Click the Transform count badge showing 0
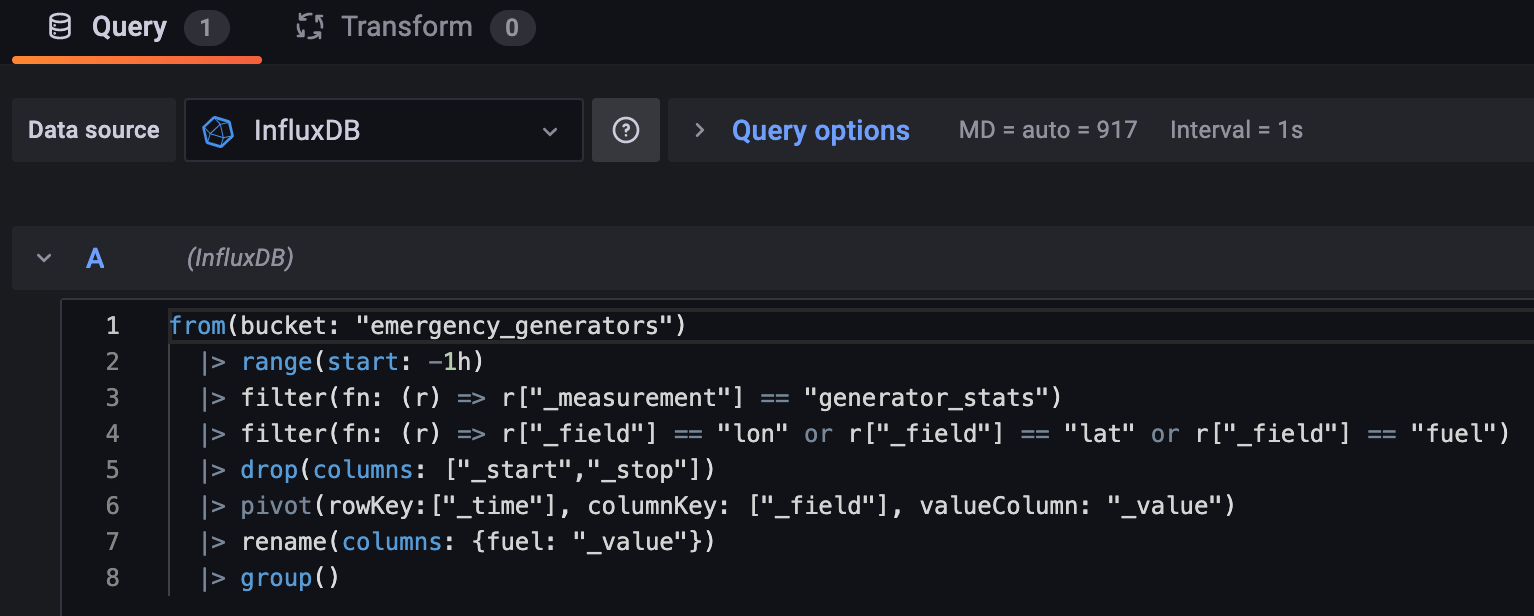The image size is (1534, 616). [x=512, y=28]
